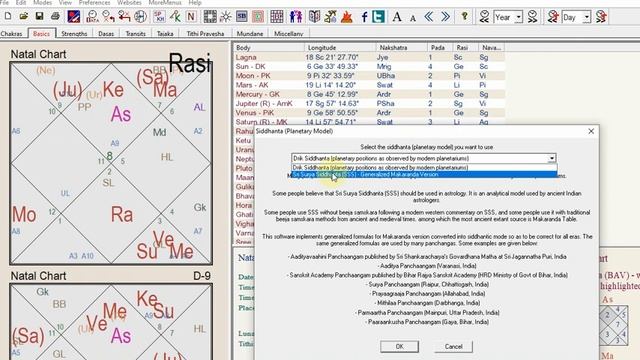This screenshot has width=640, height=360.
Task: Select the Lagna row in table
Action: [369, 57]
